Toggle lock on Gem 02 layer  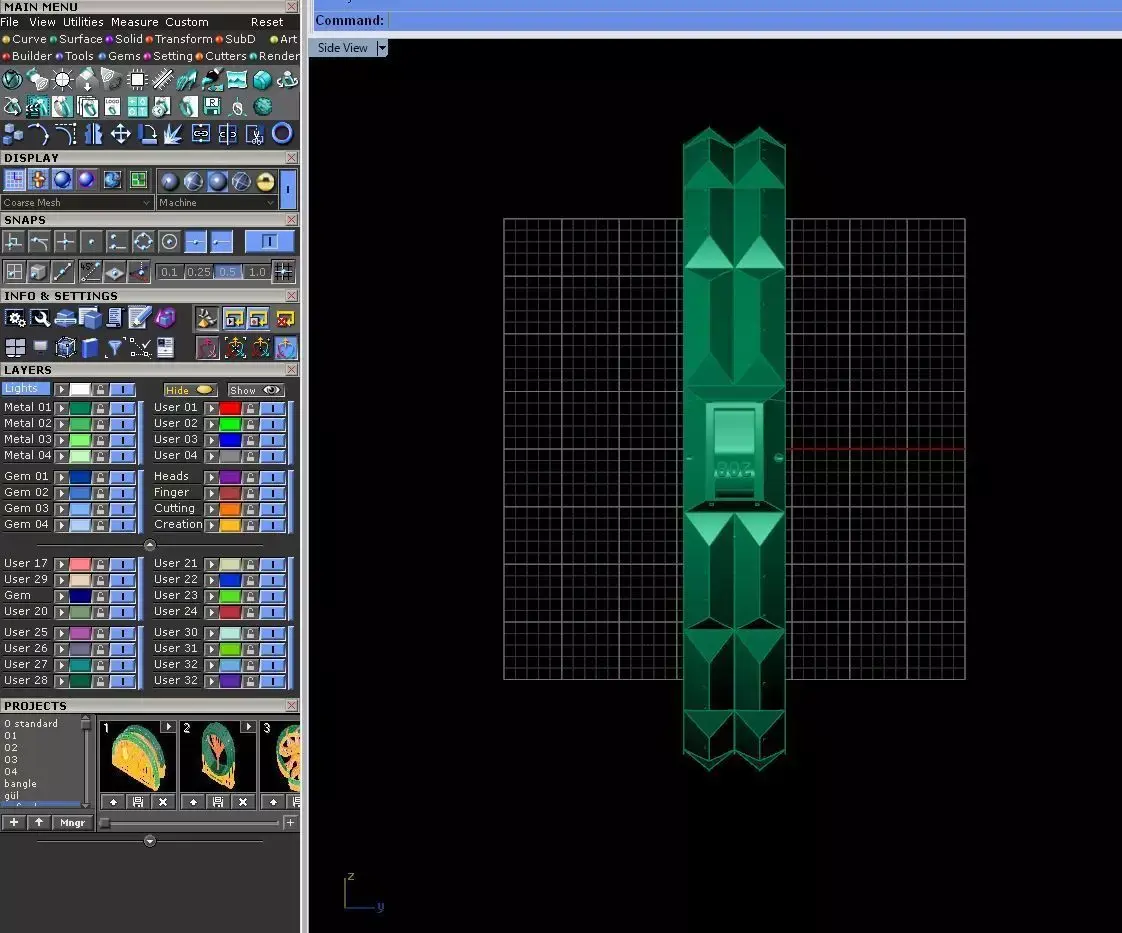100,493
